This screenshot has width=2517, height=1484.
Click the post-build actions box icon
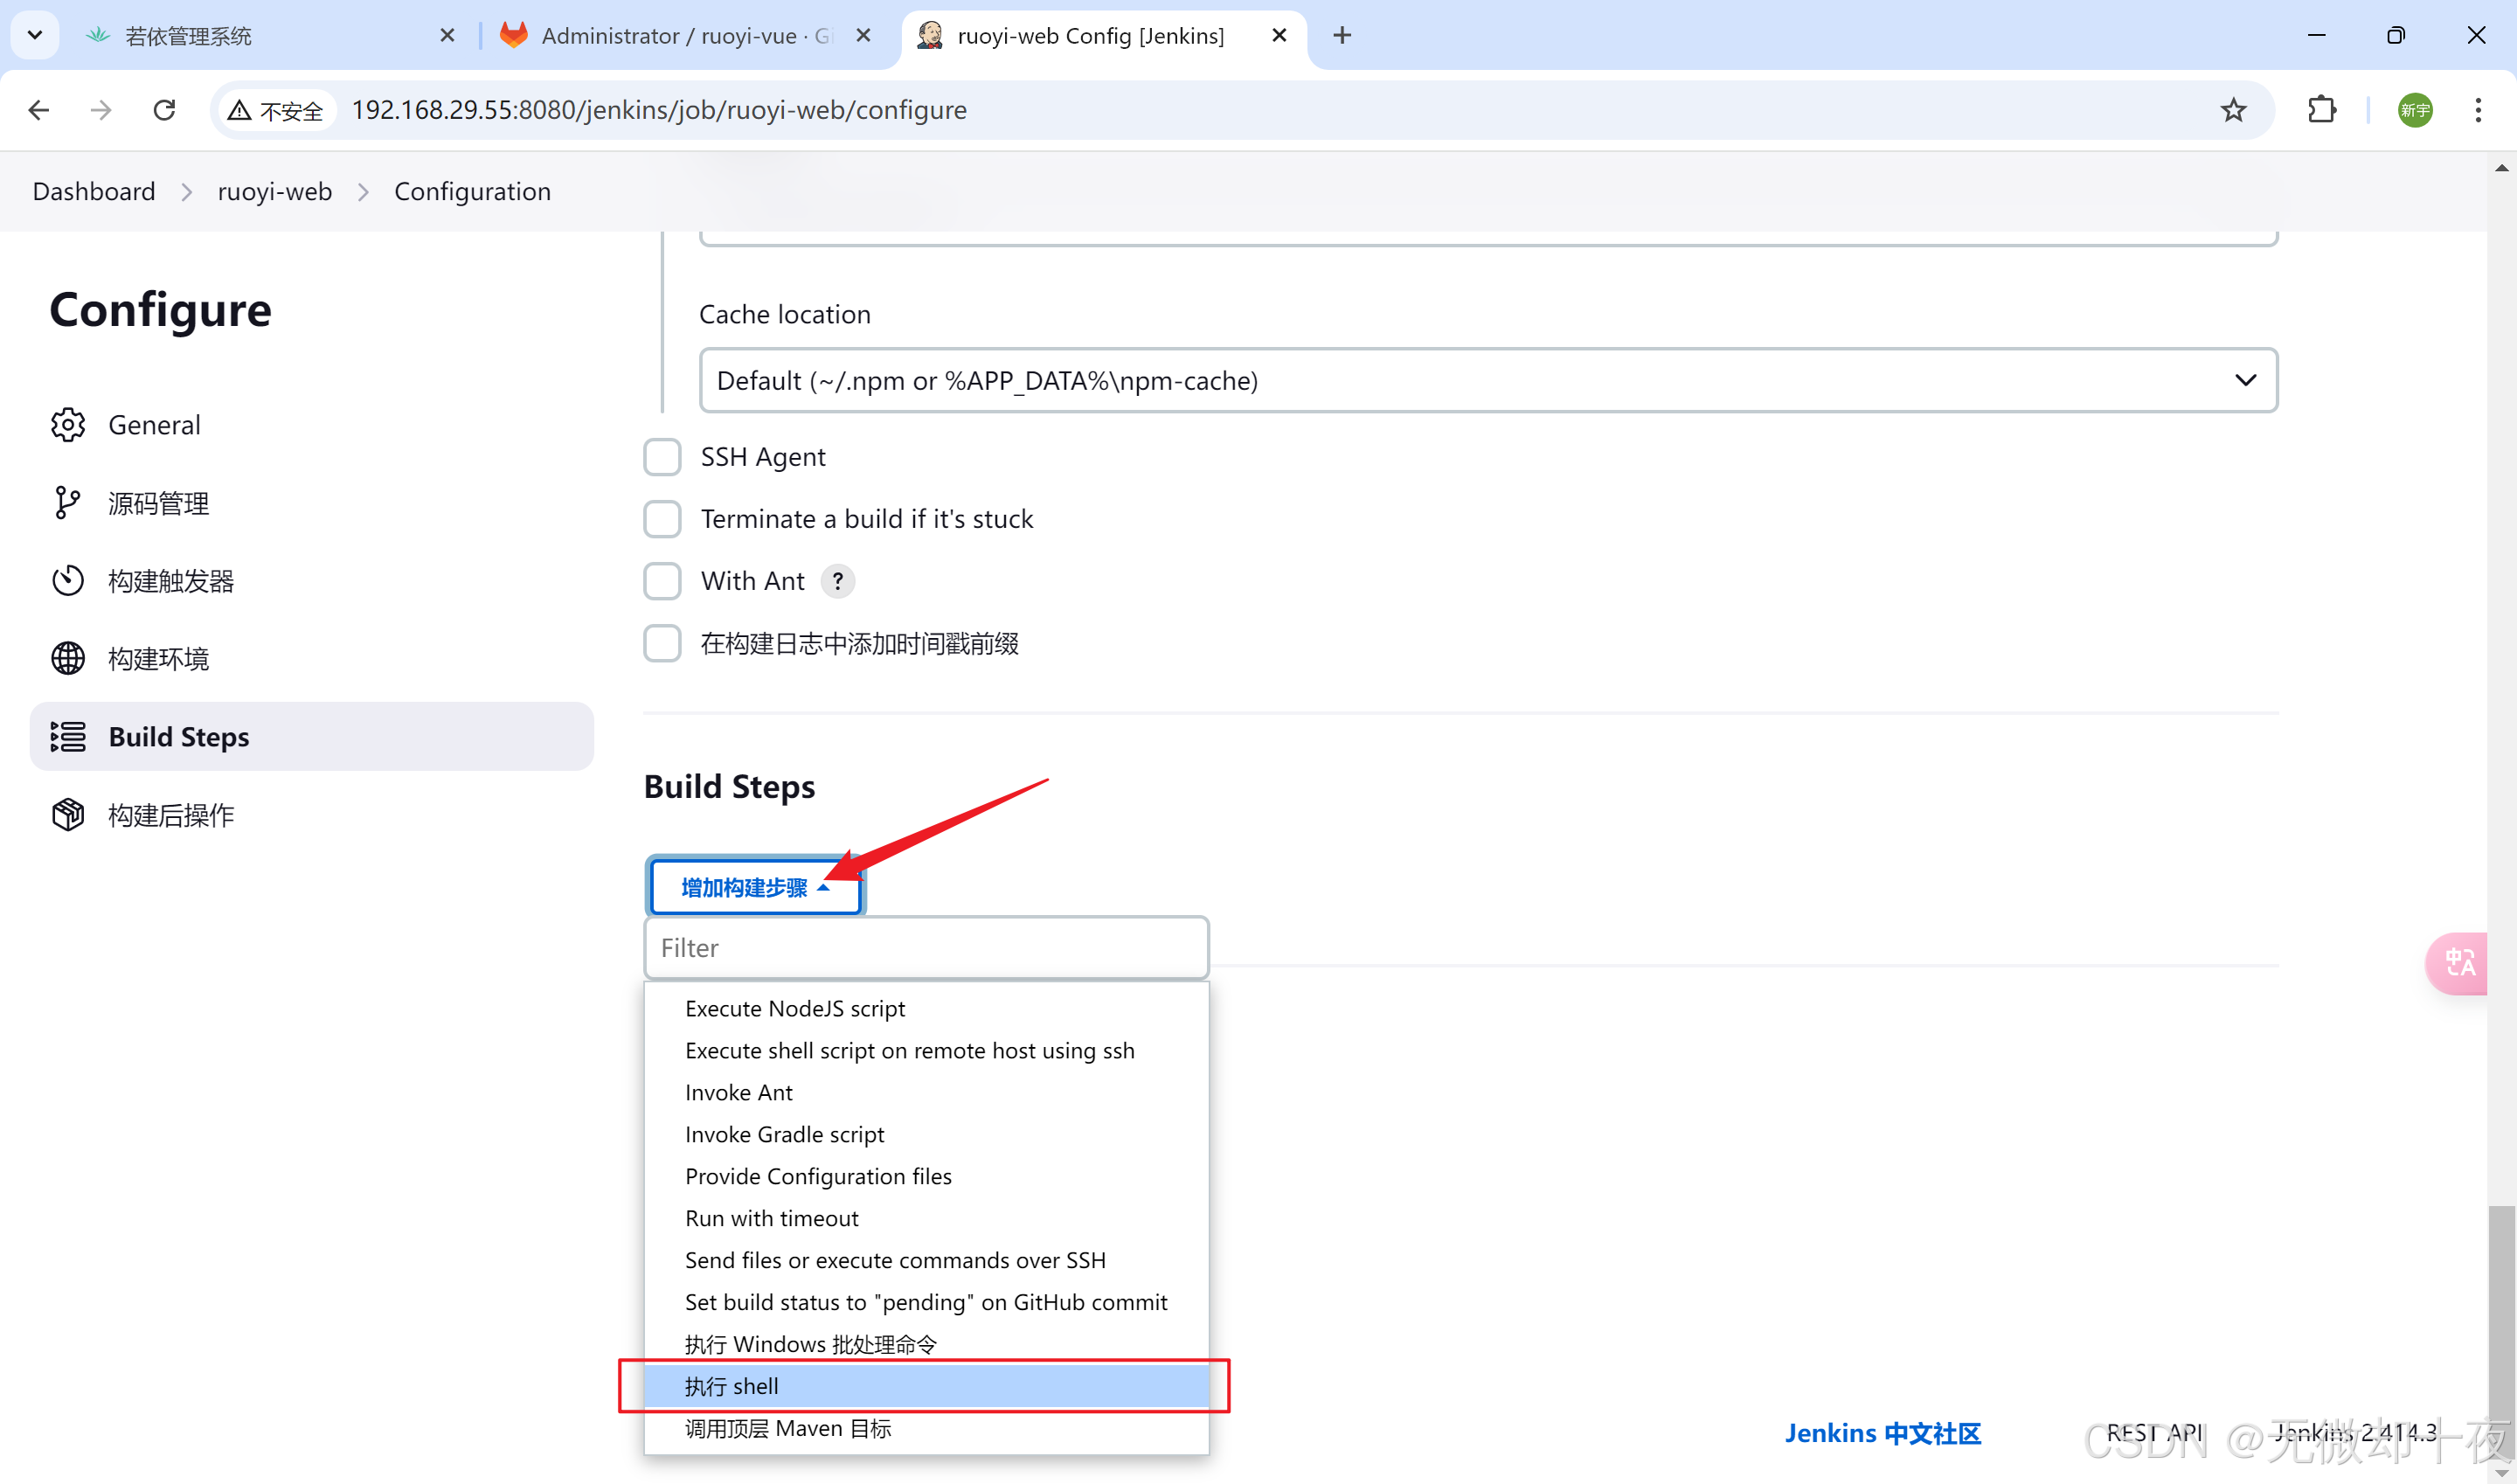pos(68,815)
